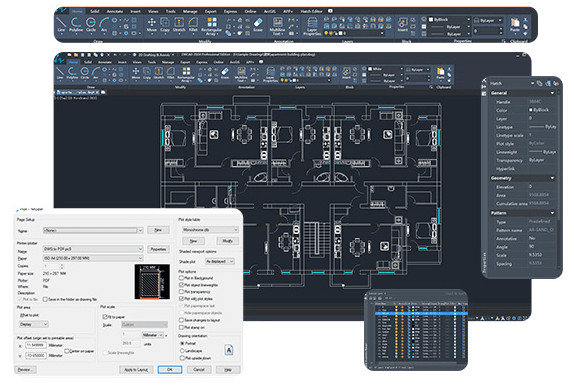Open the Solid tab in the enlarged ribbon
The image size is (574, 390).
coord(94,11)
